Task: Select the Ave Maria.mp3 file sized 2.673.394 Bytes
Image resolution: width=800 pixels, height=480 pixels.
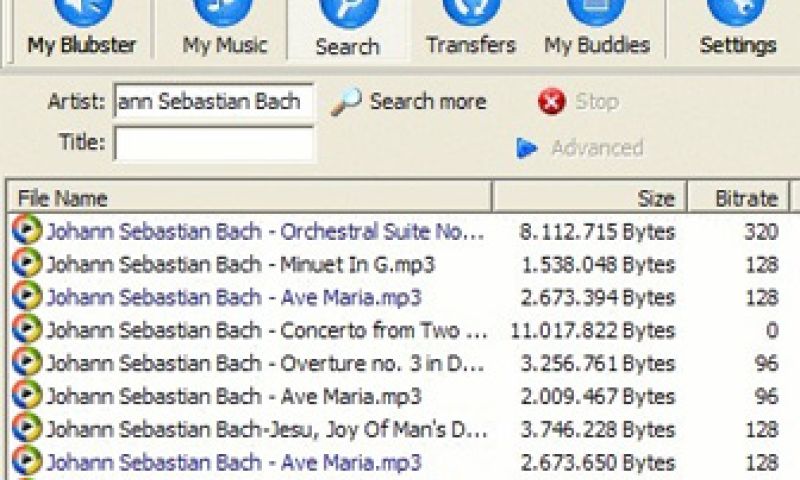Action: (x=234, y=297)
